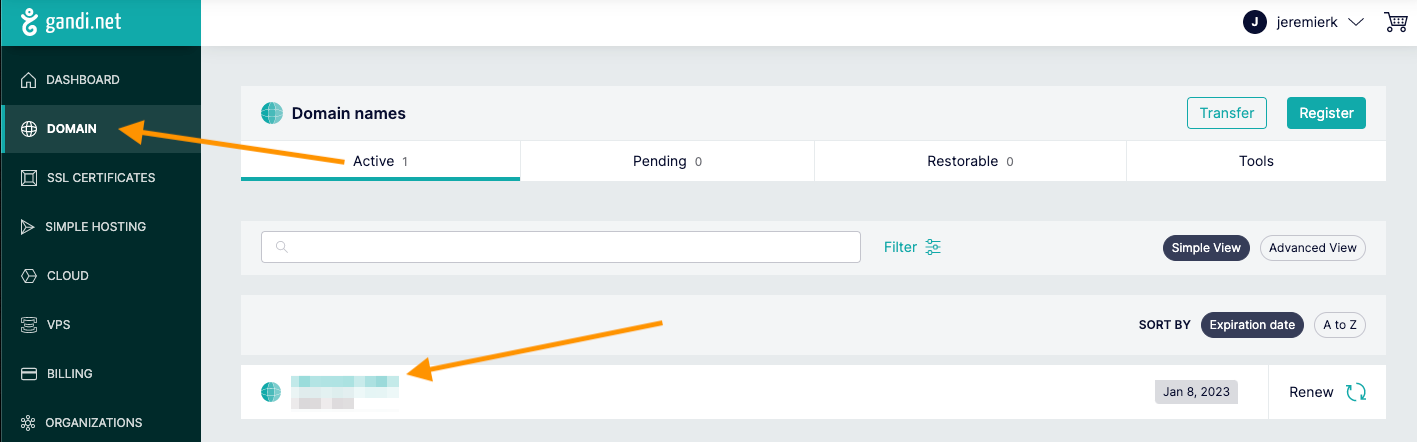Switch to Advanced View
The height and width of the screenshot is (442, 1417).
[1313, 248]
